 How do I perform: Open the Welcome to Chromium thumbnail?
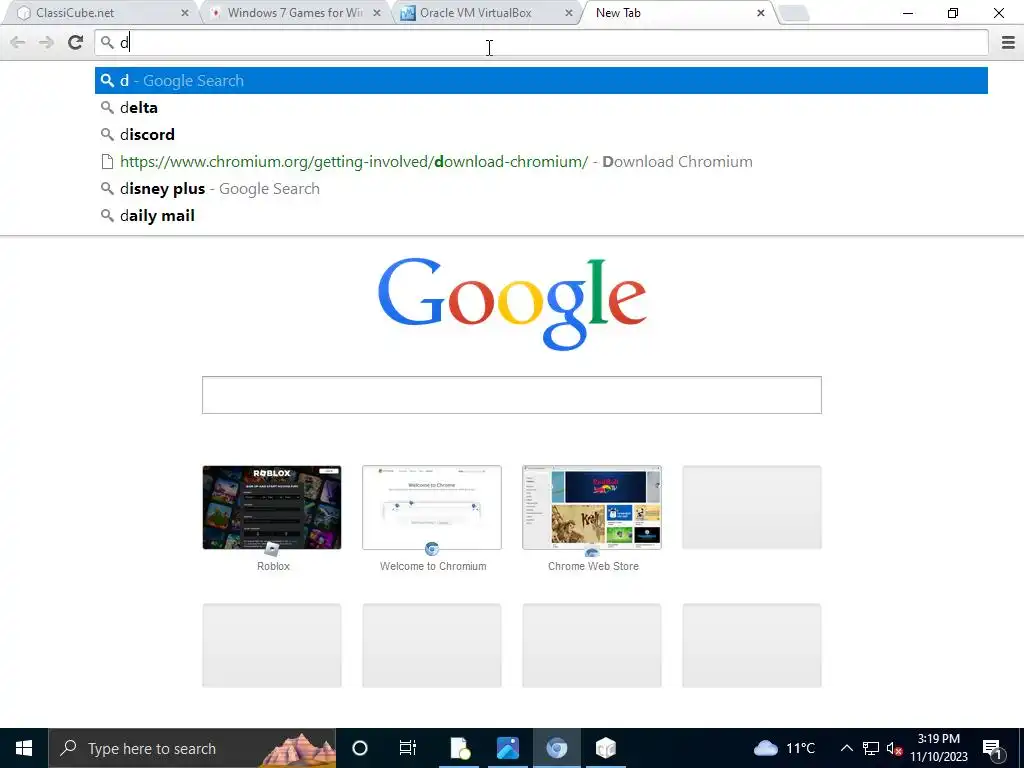(x=432, y=507)
